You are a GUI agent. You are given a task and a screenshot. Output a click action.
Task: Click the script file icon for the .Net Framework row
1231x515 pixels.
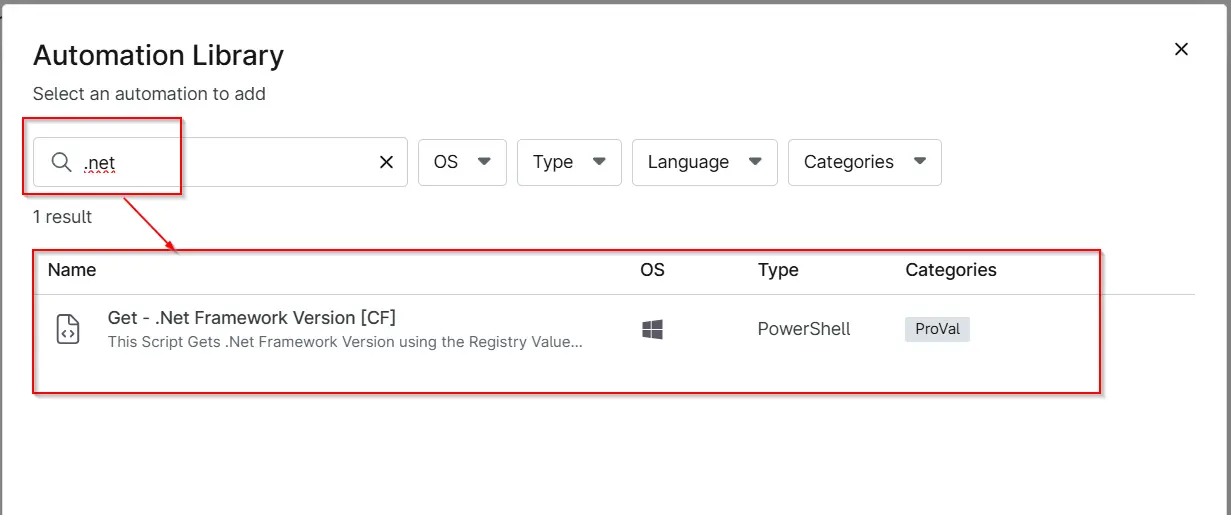point(67,329)
